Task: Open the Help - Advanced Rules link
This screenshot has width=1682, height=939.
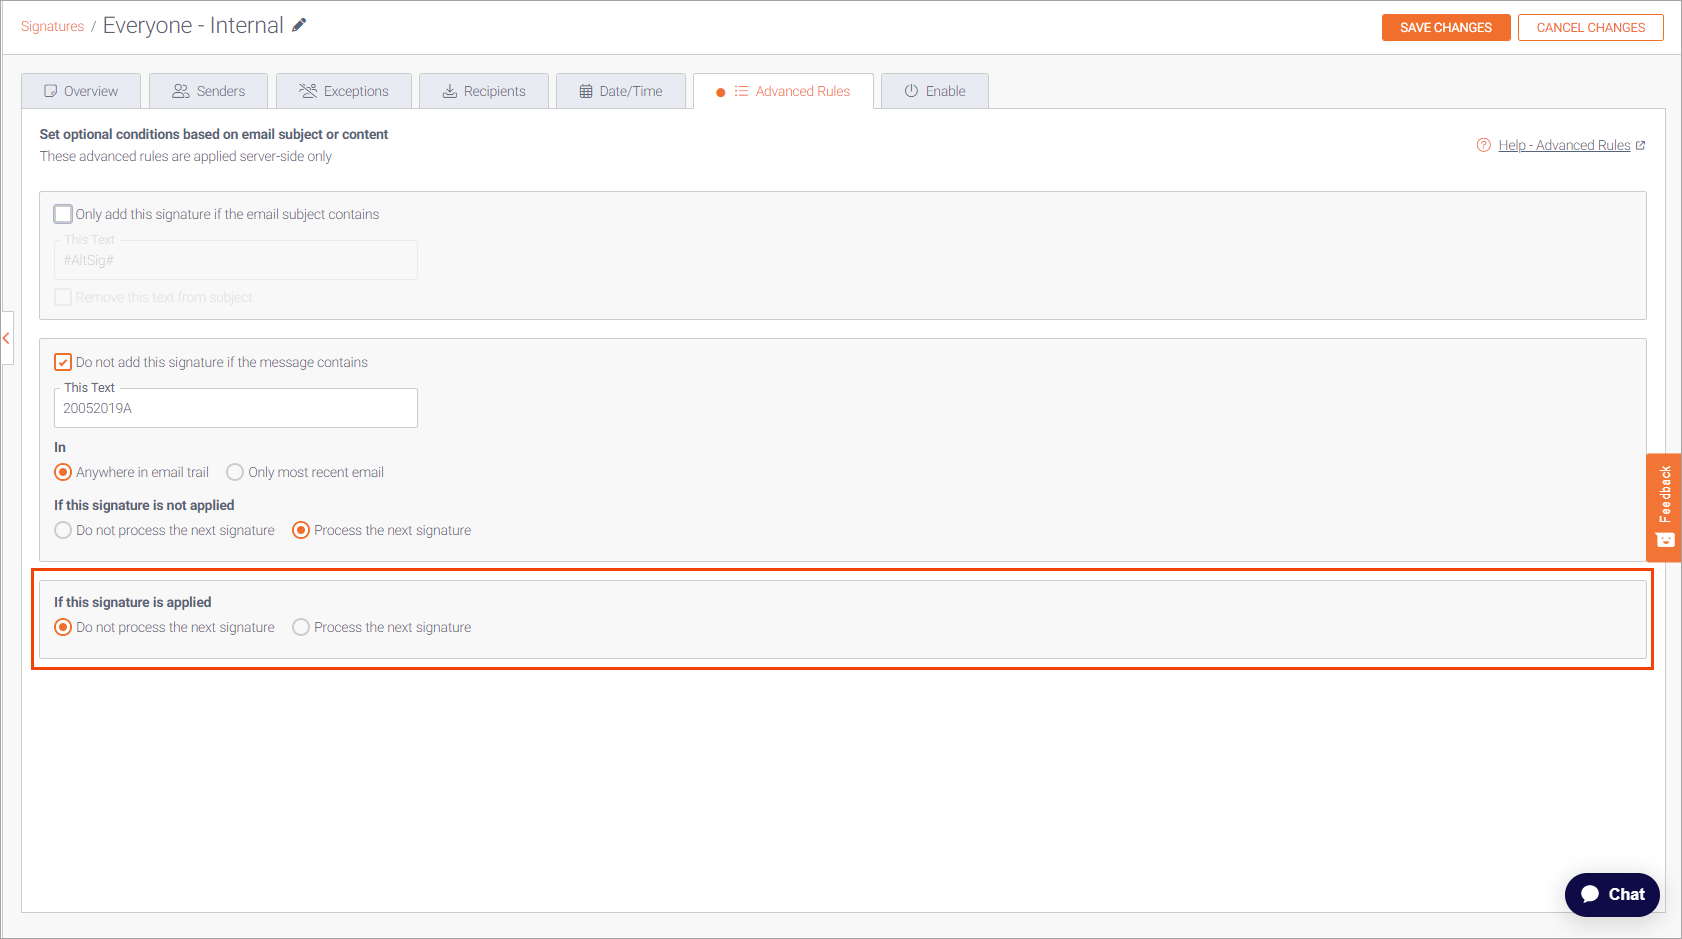Action: (x=1563, y=145)
